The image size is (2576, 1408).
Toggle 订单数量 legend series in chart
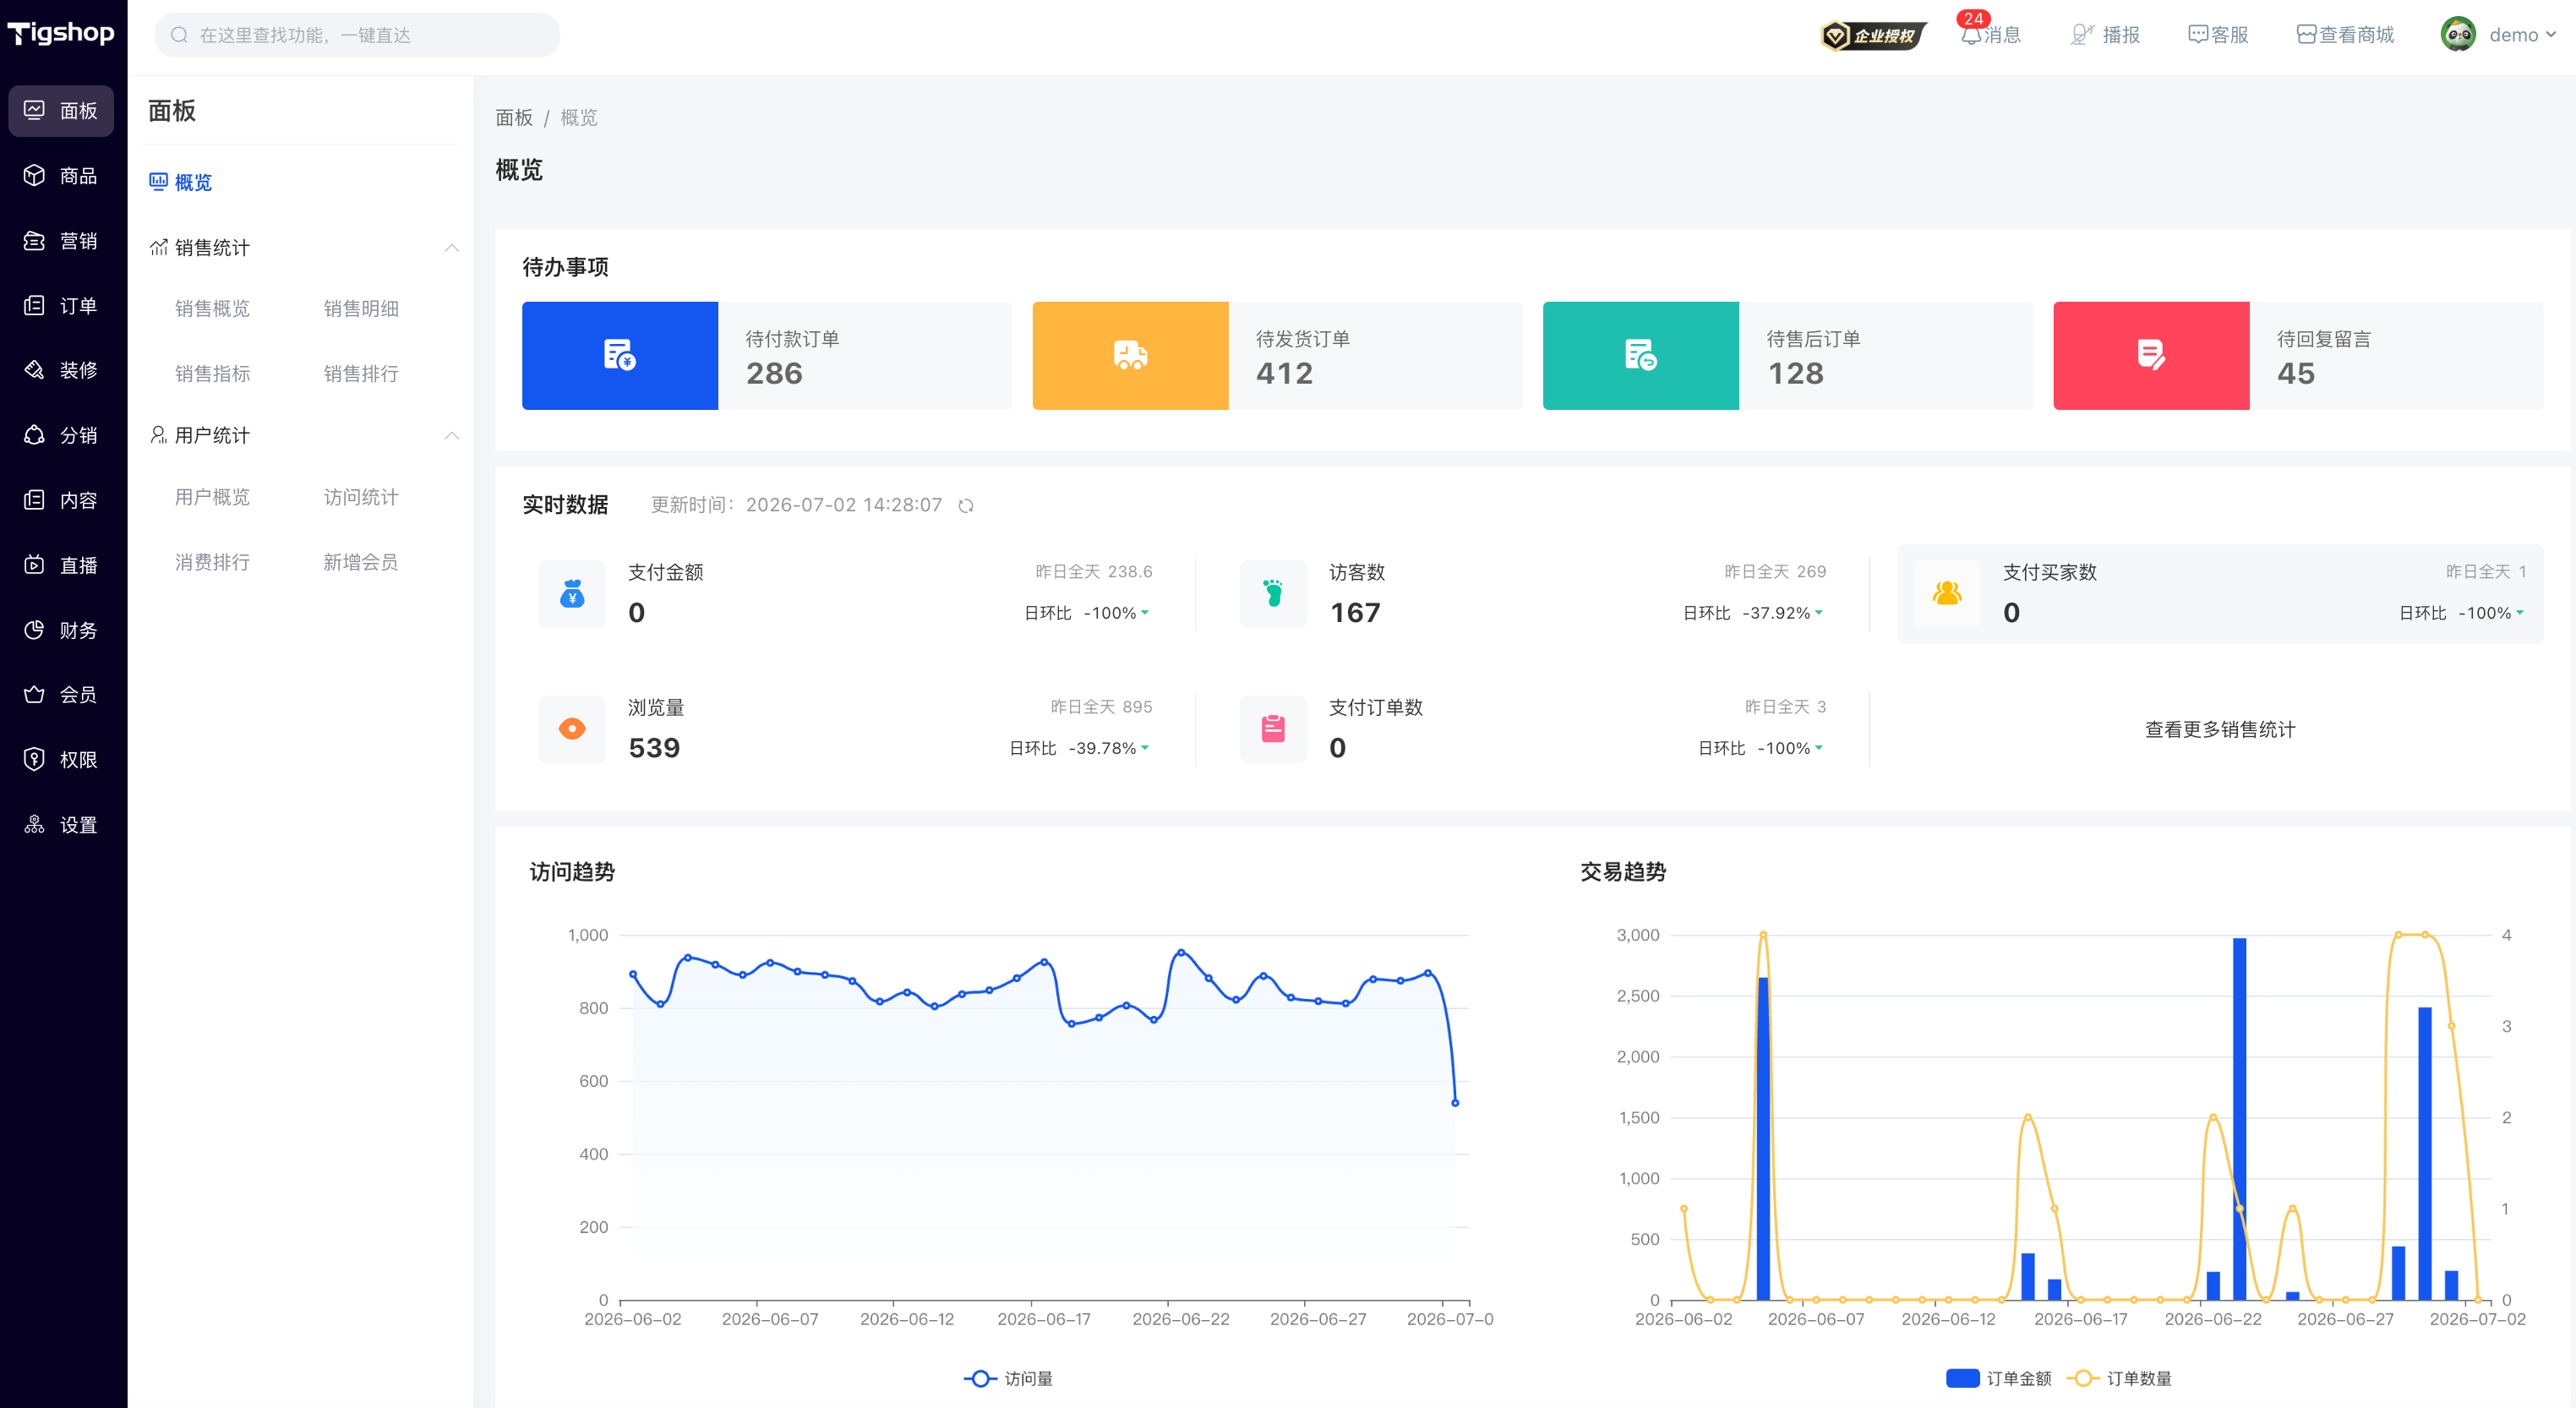coord(2119,1378)
